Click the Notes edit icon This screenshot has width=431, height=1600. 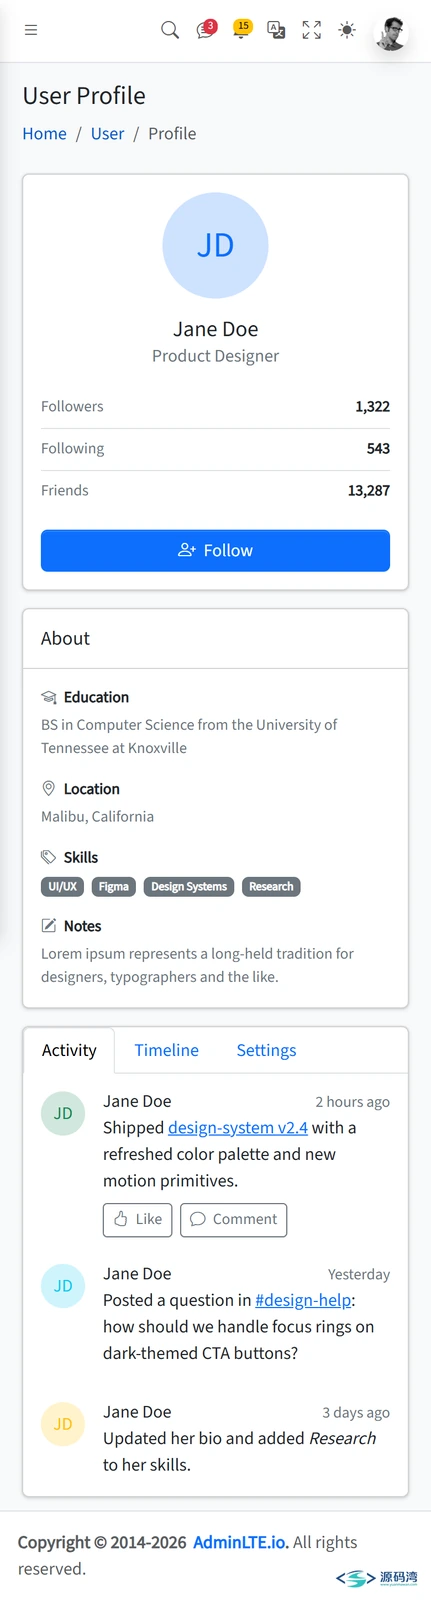click(x=48, y=926)
